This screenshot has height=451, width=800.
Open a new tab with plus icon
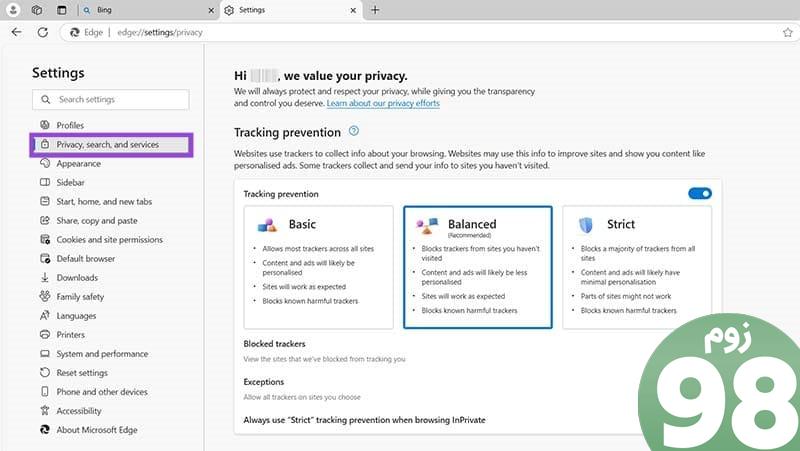375,10
